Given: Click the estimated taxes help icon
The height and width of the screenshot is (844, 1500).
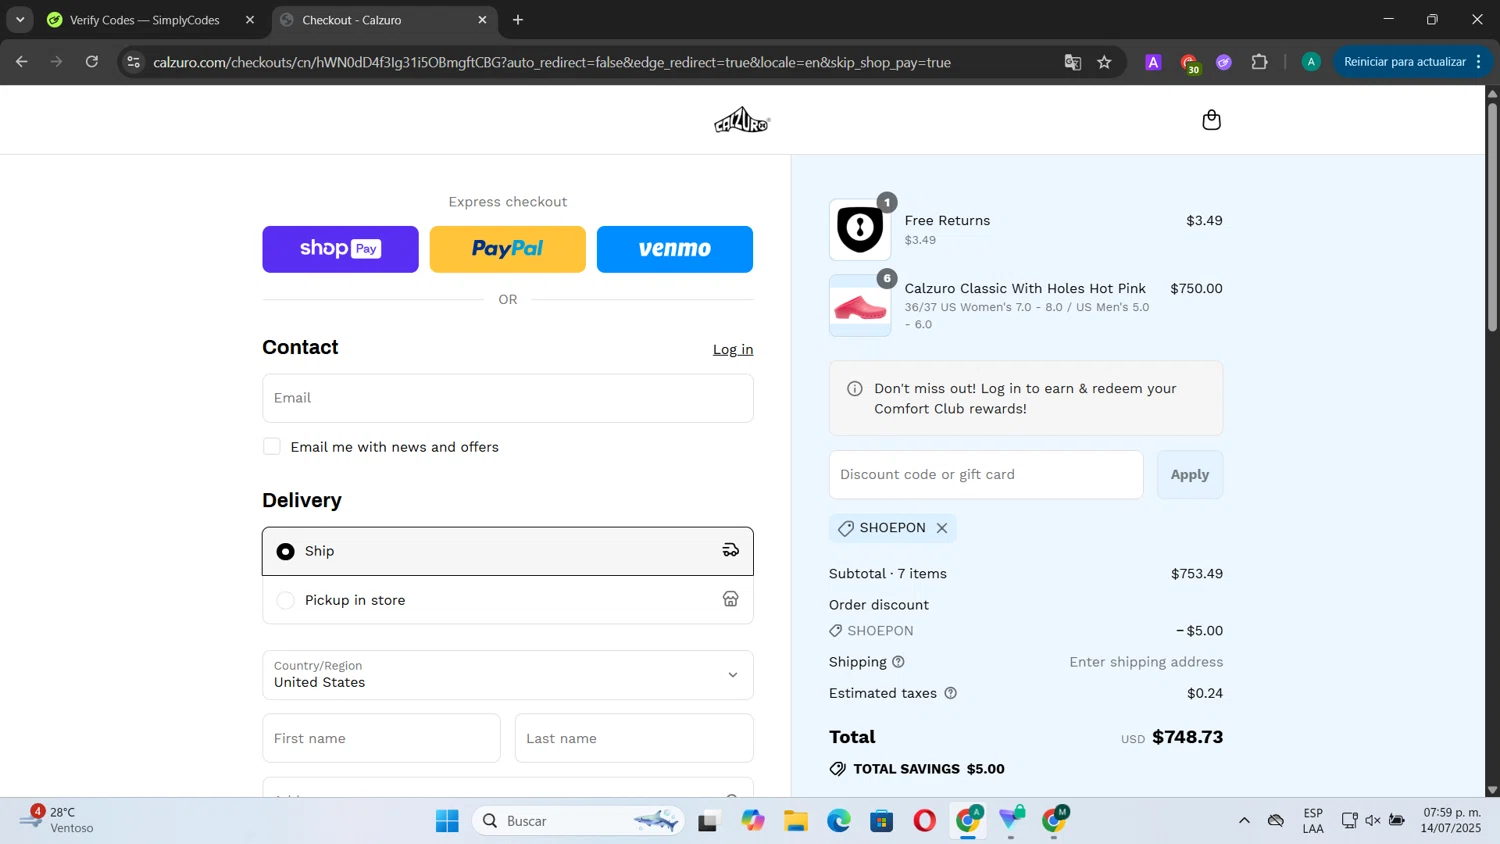Looking at the screenshot, I should coord(950,693).
